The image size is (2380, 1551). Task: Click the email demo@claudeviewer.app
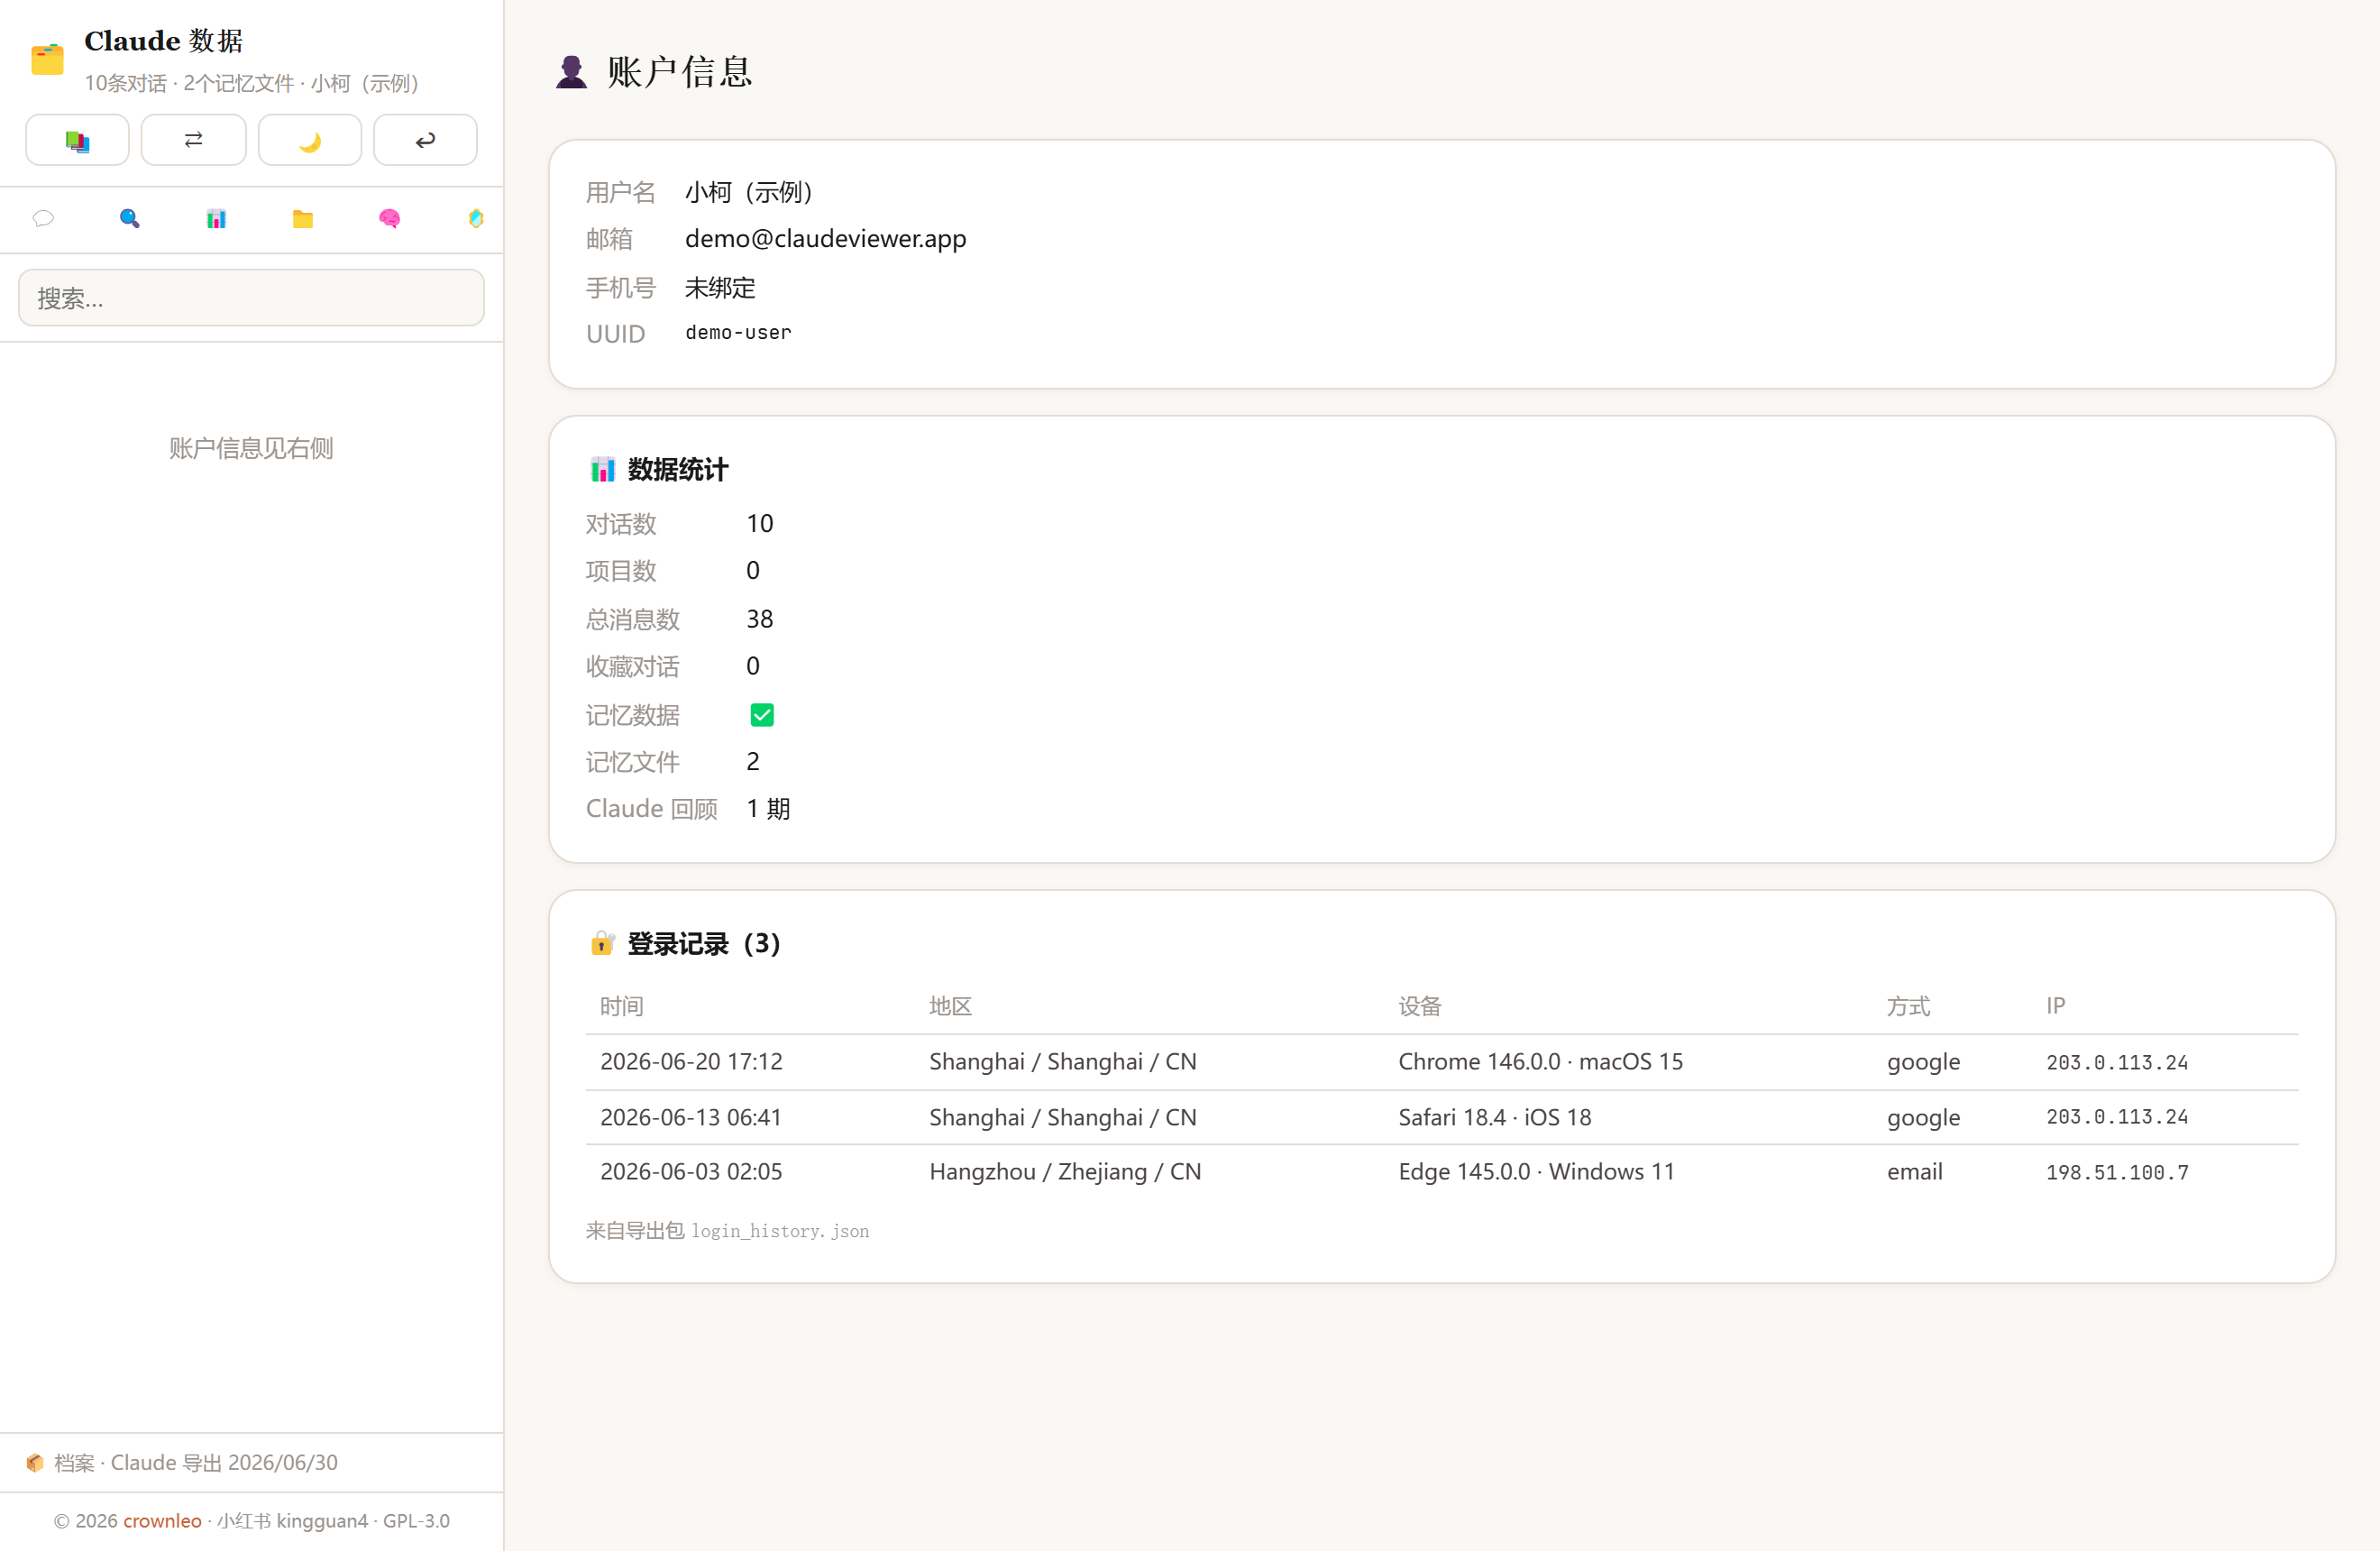(825, 238)
